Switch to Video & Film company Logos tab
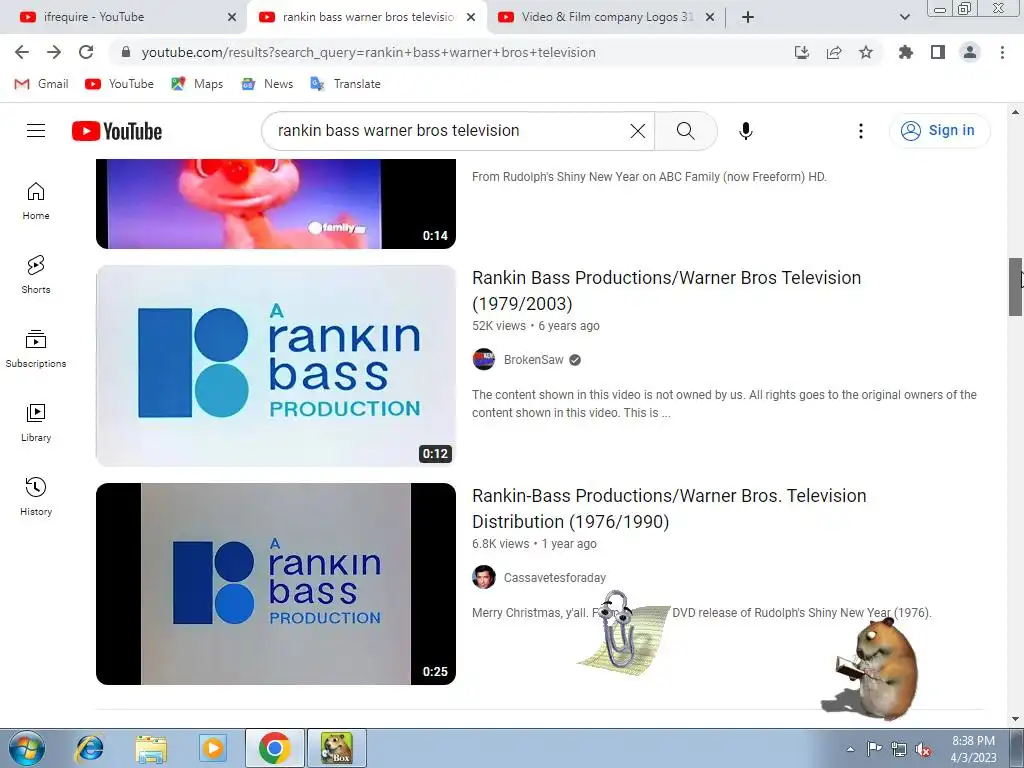This screenshot has height=768, width=1024. (x=606, y=17)
